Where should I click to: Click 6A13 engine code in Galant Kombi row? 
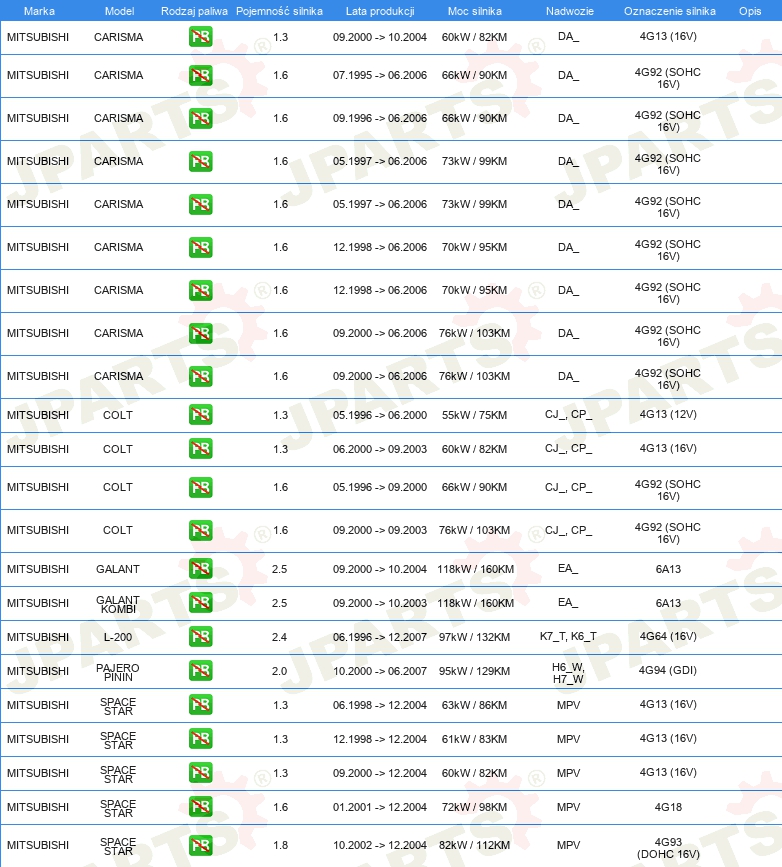tap(668, 603)
